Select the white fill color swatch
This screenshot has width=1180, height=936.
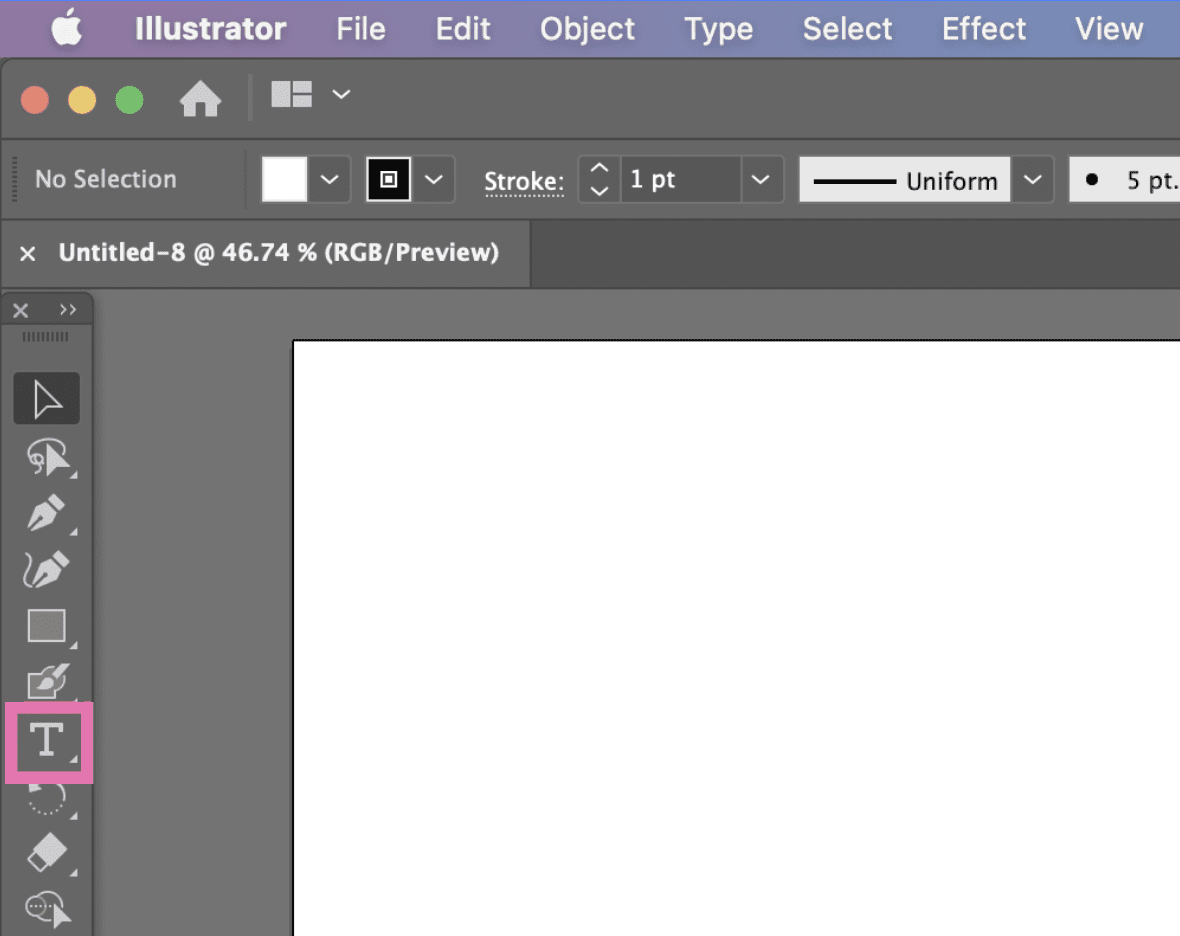[x=283, y=179]
